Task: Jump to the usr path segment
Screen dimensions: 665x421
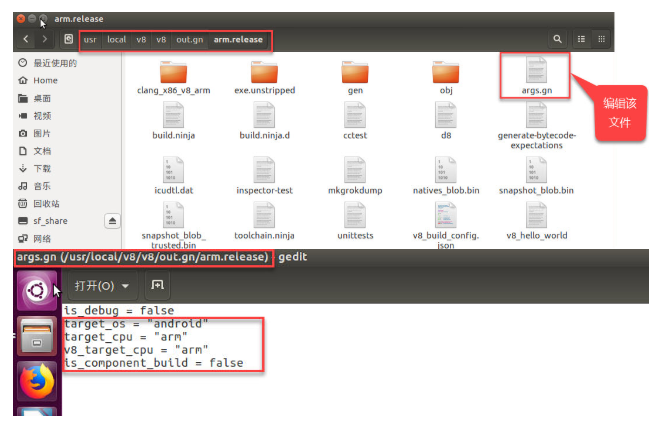Action: pos(90,39)
